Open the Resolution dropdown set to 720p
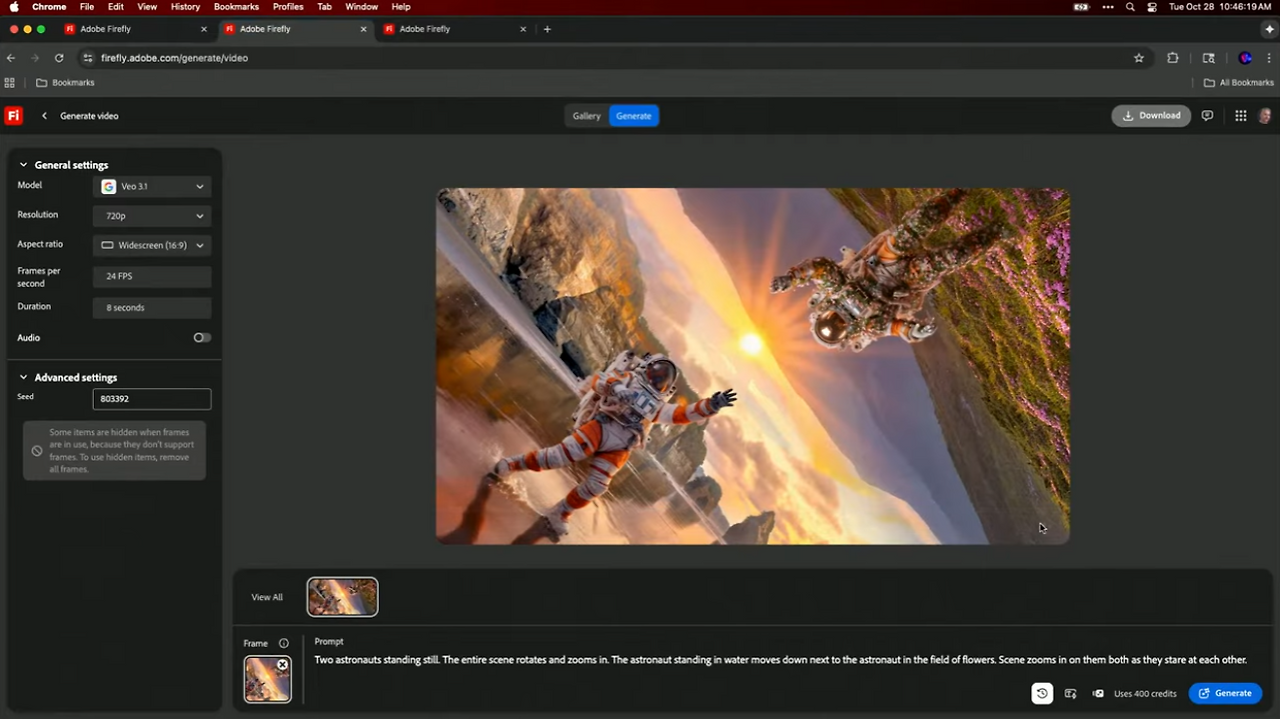Image resolution: width=1280 pixels, height=719 pixels. (x=152, y=216)
